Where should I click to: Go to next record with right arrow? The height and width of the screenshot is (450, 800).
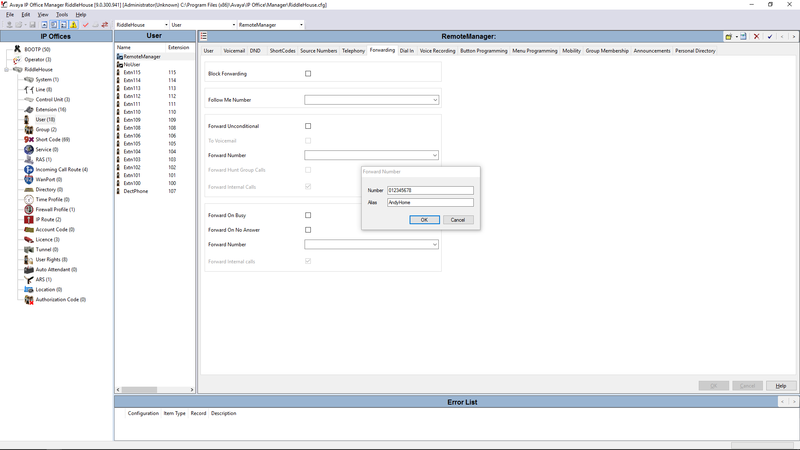(793, 36)
